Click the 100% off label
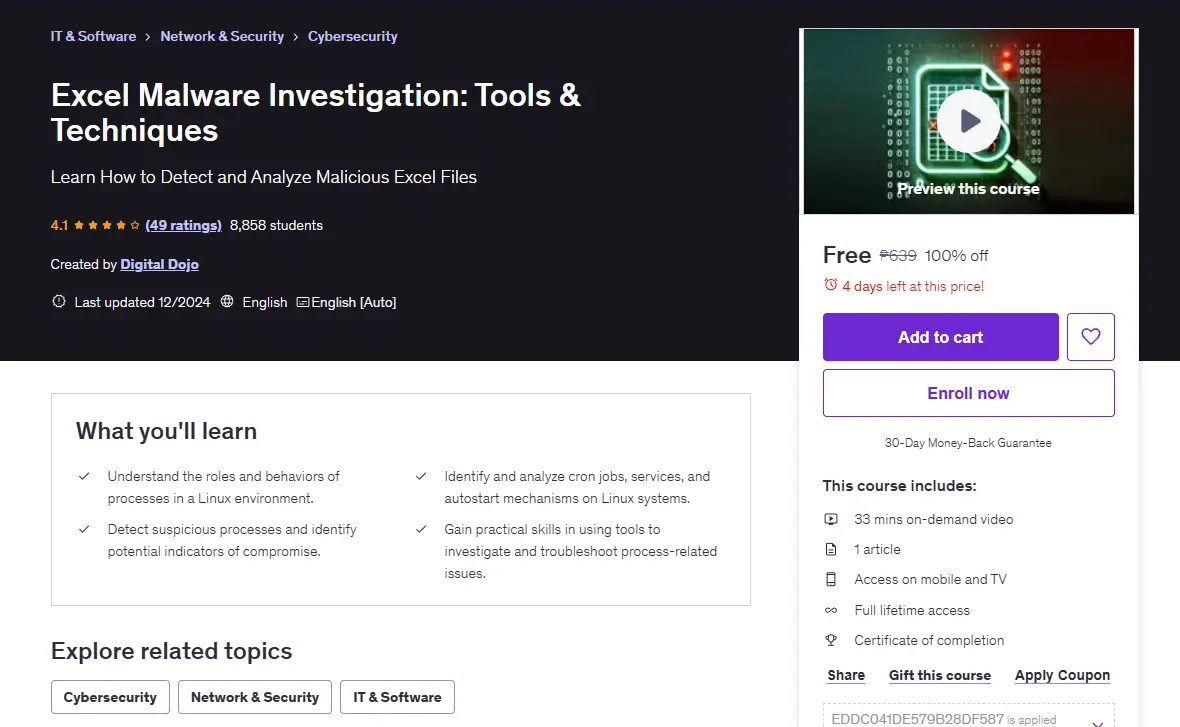Screen dimensions: 1180x727 click(x=956, y=256)
